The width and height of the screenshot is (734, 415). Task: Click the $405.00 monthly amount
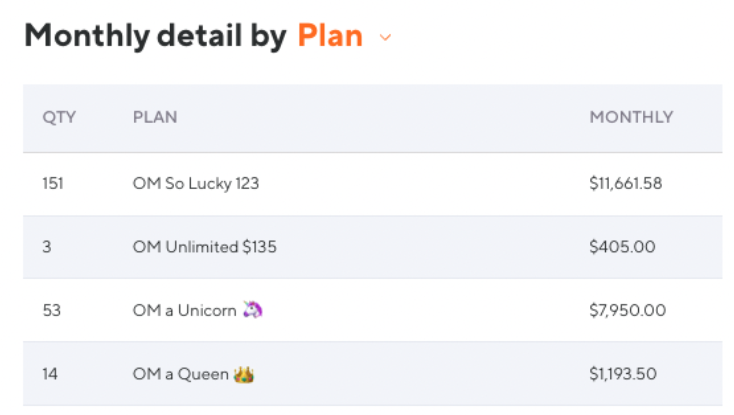click(622, 246)
